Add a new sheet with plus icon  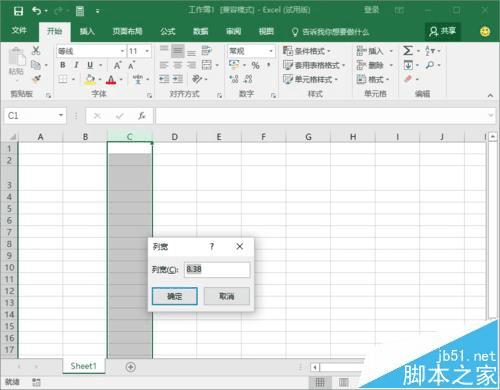(131, 367)
